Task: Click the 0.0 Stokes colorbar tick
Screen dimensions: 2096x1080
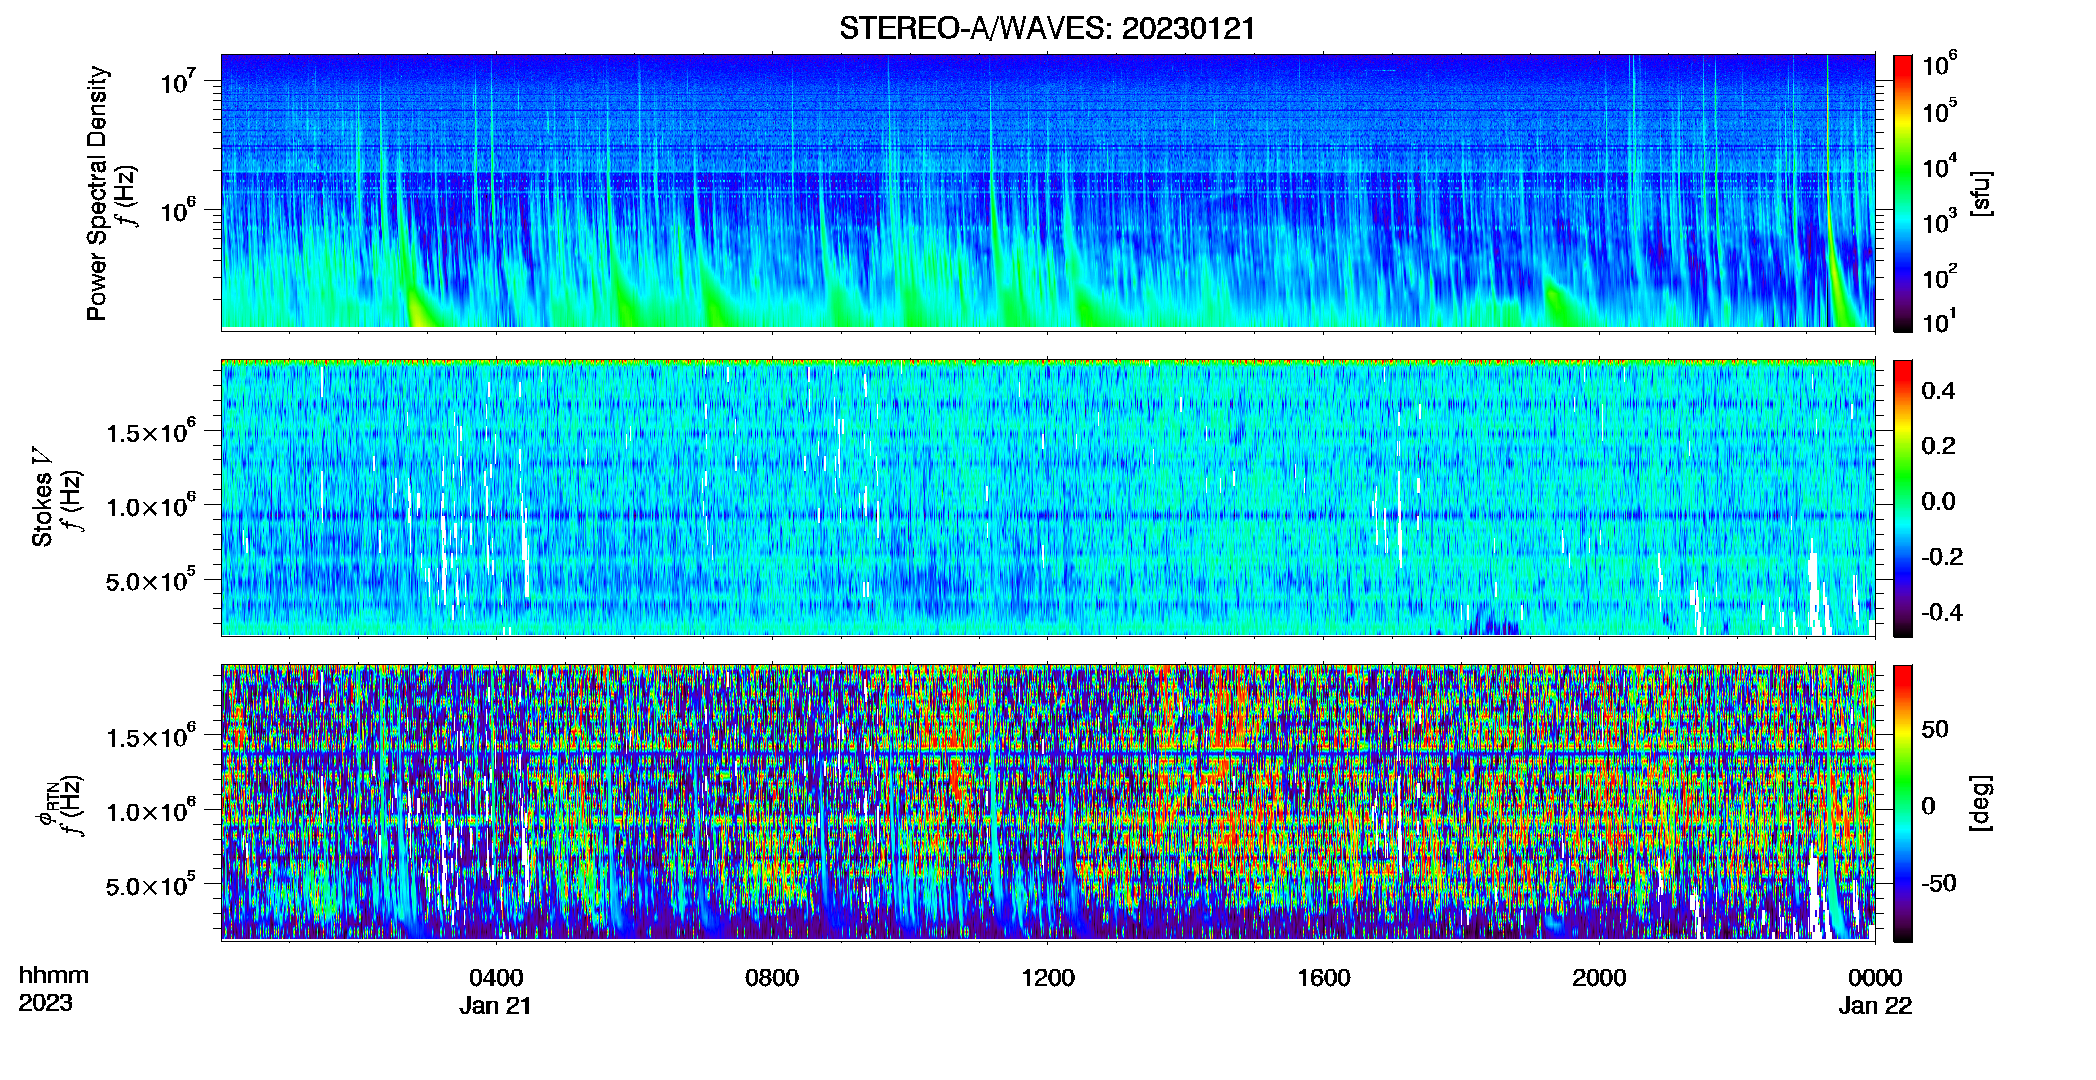Action: coord(1938,501)
